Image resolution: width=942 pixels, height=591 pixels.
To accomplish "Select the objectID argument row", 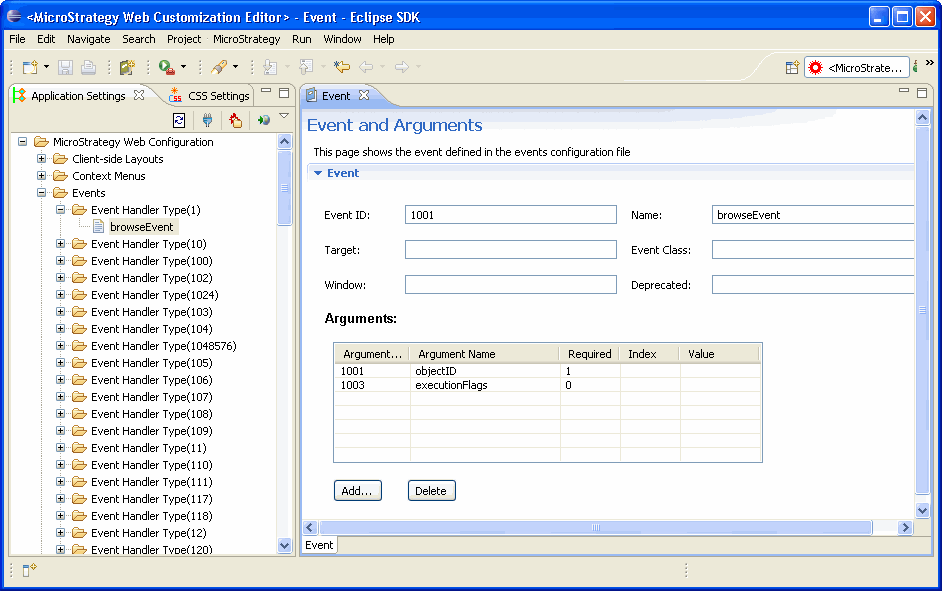I will point(547,371).
